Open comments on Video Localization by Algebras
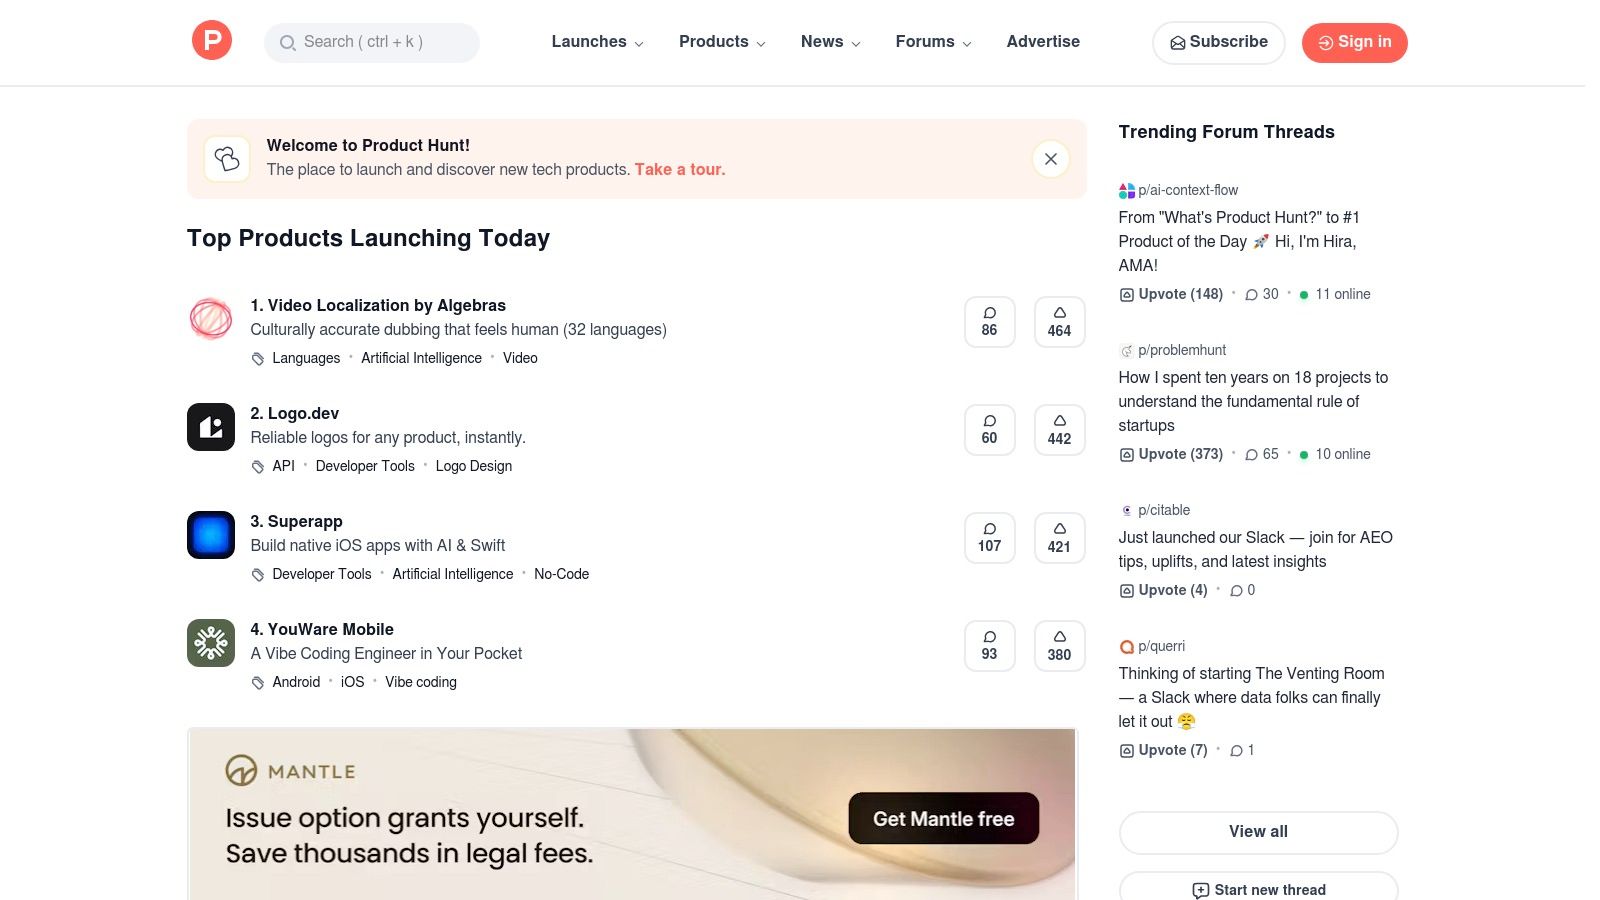Viewport: 1600px width, 900px height. click(989, 321)
